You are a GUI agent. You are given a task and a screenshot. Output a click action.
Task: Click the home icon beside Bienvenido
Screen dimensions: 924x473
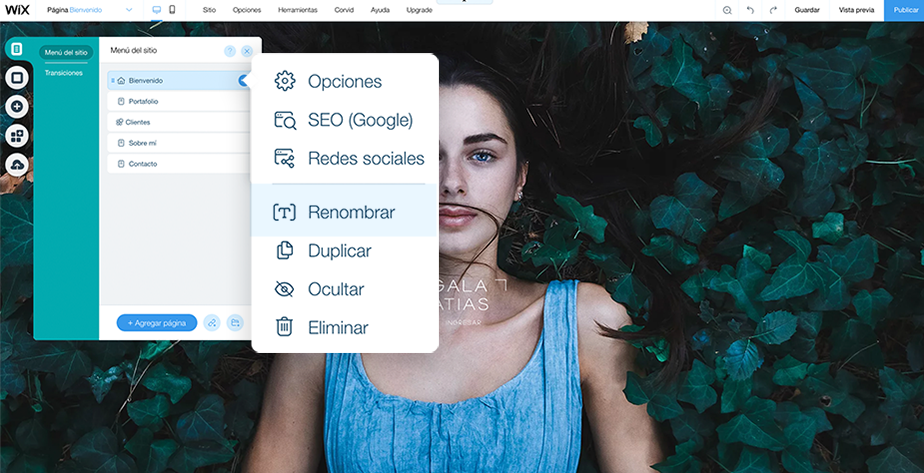(121, 81)
